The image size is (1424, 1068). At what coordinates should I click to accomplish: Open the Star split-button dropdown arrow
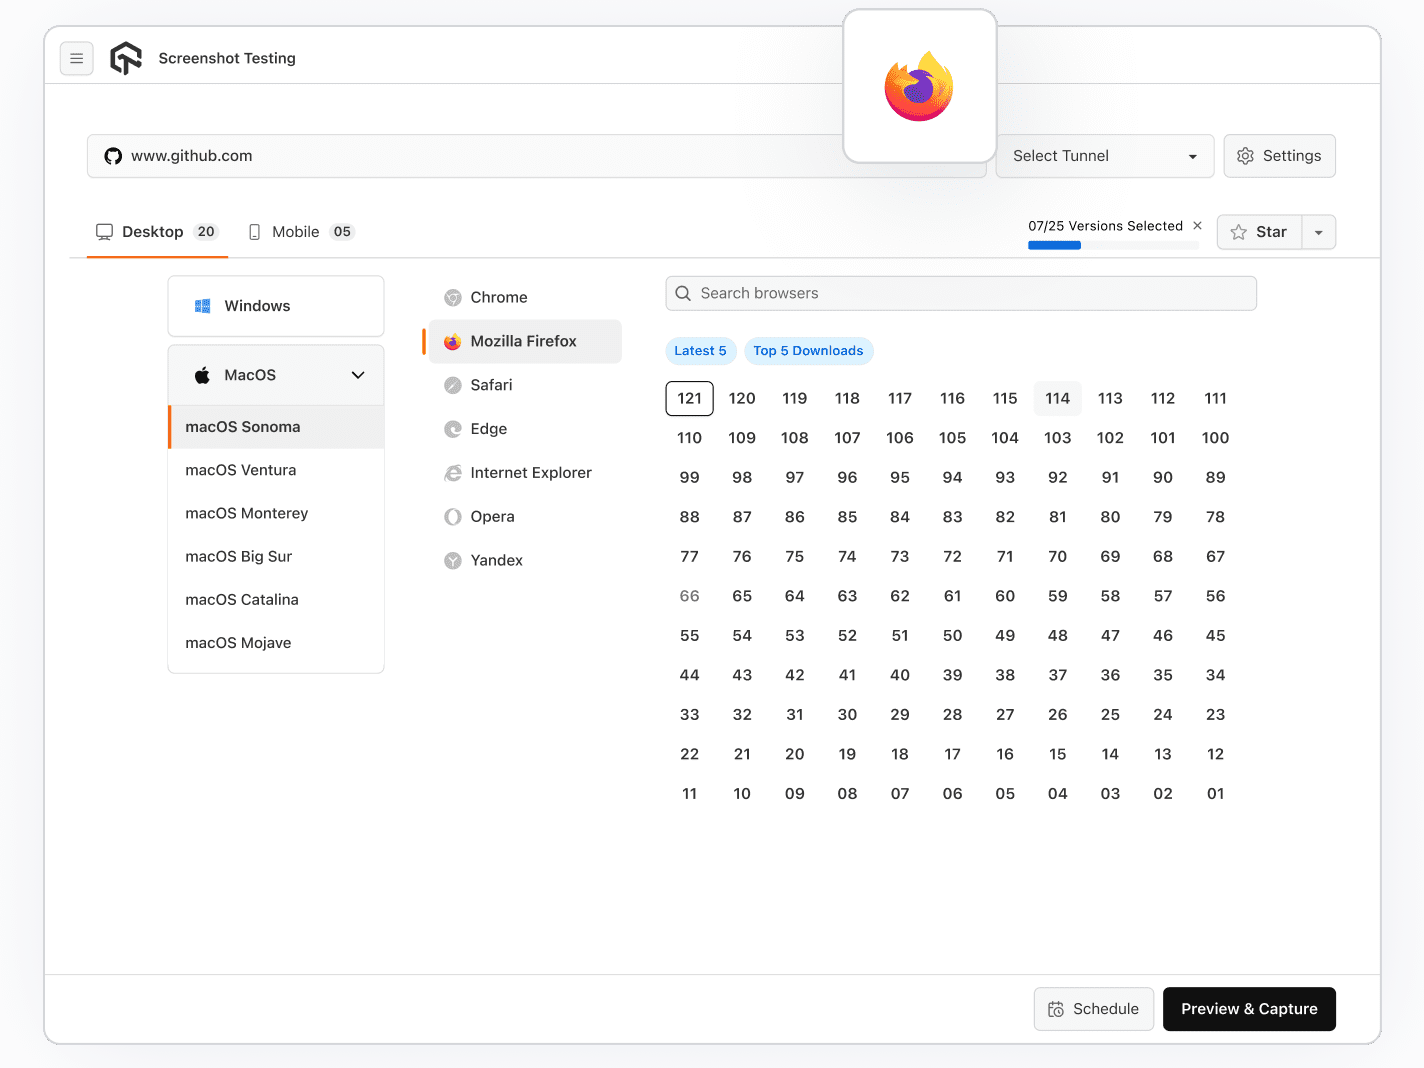tap(1318, 232)
